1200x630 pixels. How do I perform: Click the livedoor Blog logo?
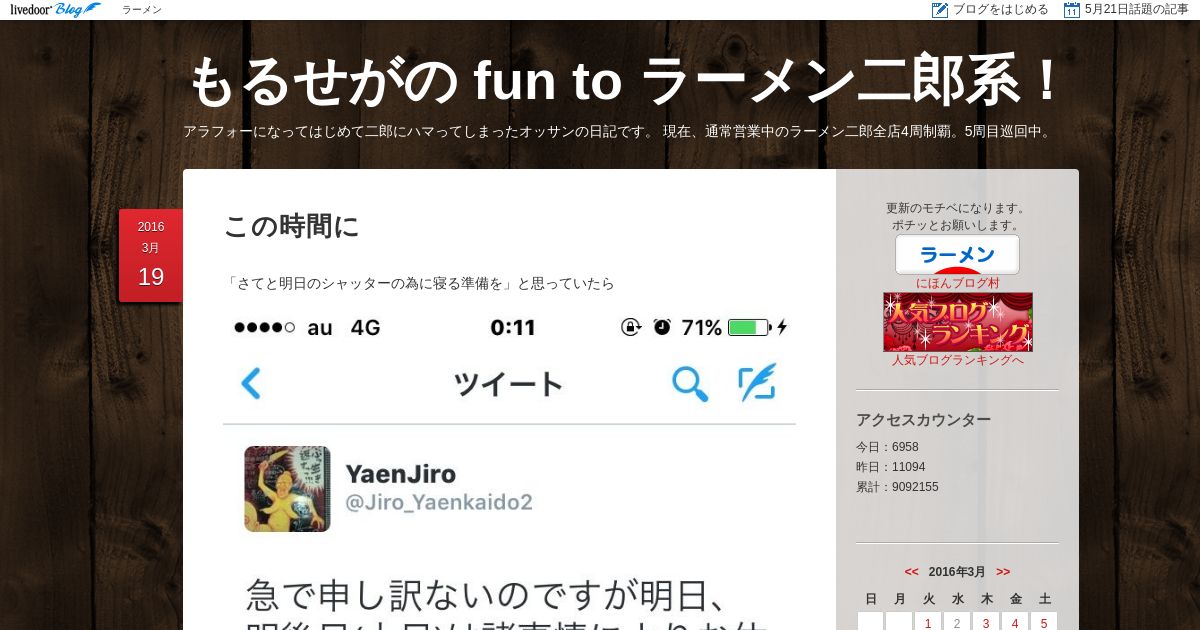point(55,10)
